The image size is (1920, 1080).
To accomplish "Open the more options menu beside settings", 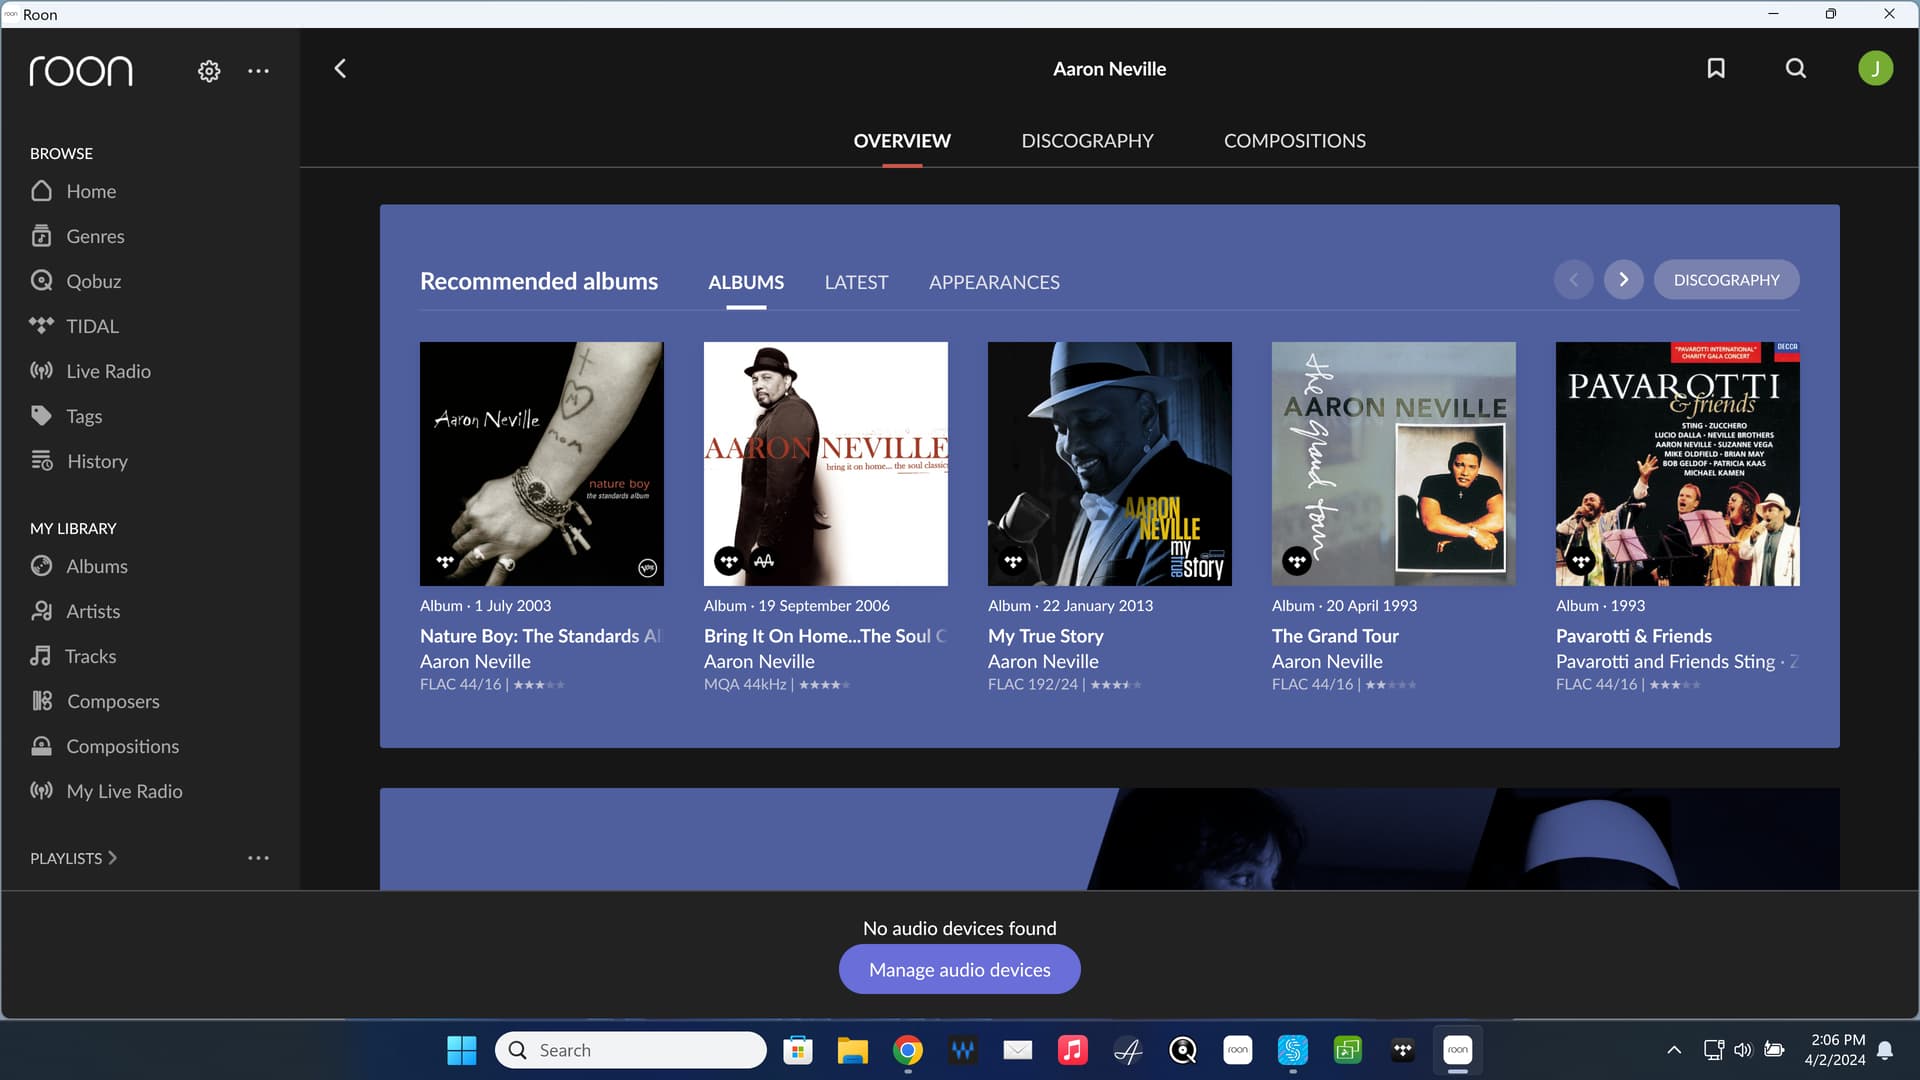I will tap(258, 71).
